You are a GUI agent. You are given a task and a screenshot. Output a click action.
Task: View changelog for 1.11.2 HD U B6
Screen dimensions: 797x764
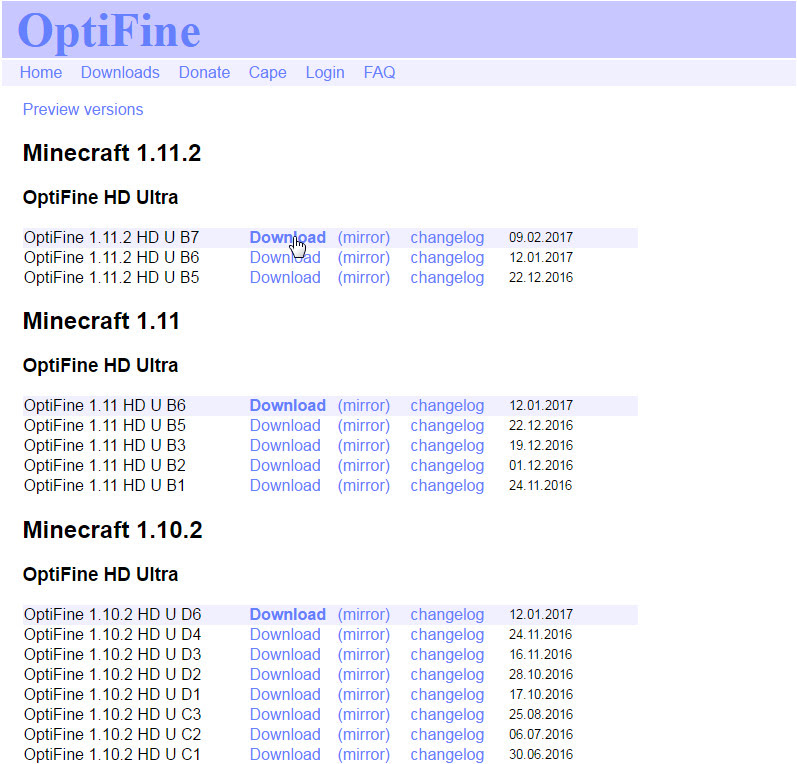point(447,257)
